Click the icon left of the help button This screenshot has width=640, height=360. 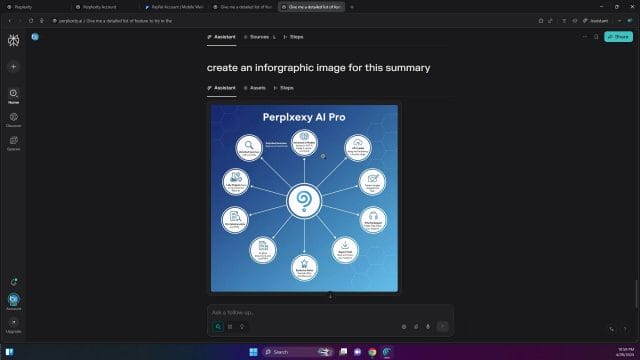(611, 329)
